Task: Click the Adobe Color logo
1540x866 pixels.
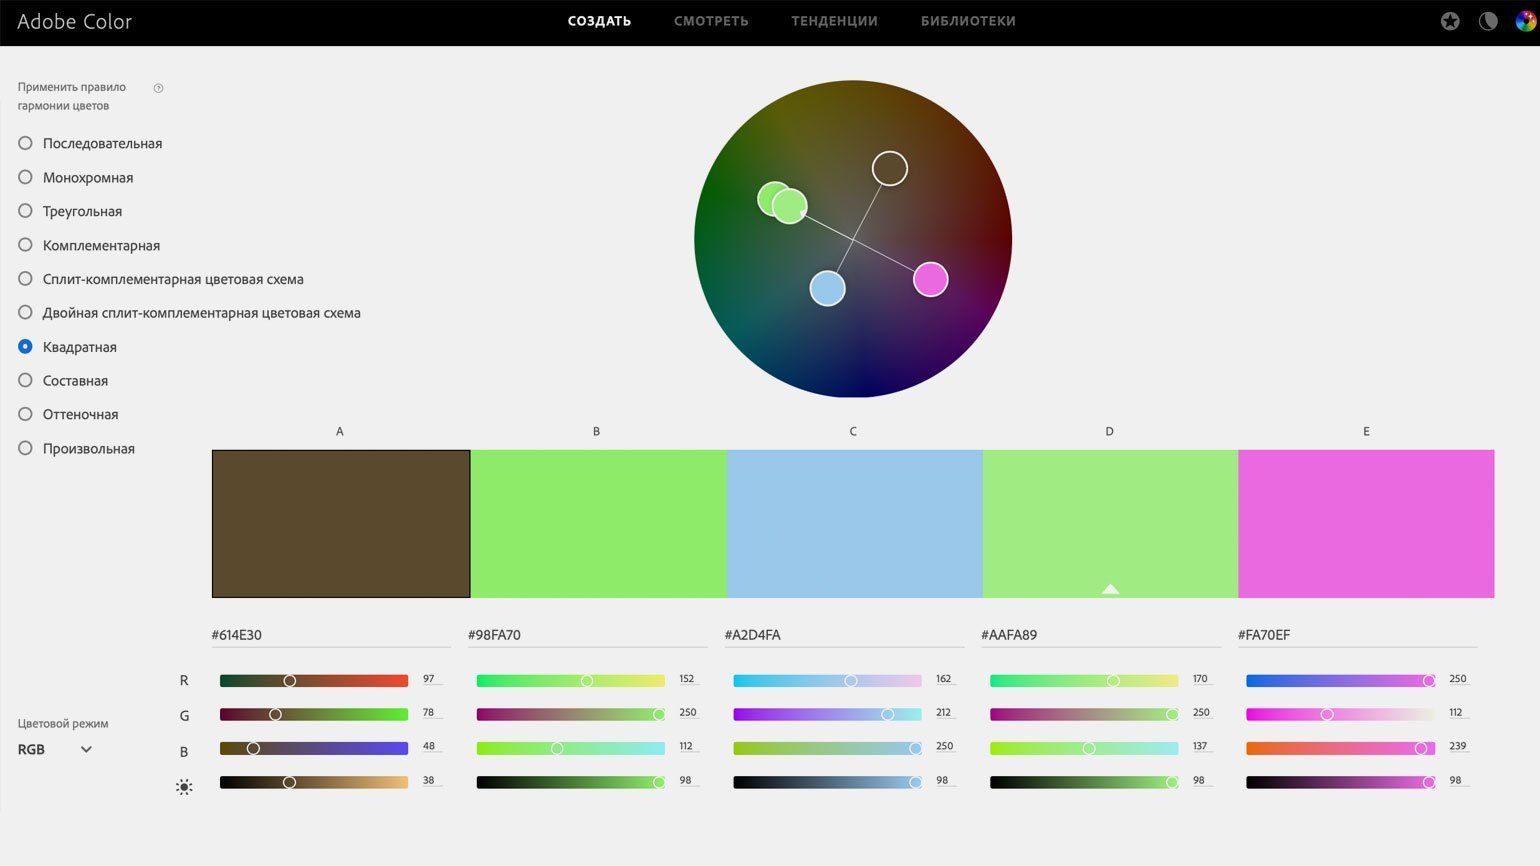Action: [75, 21]
